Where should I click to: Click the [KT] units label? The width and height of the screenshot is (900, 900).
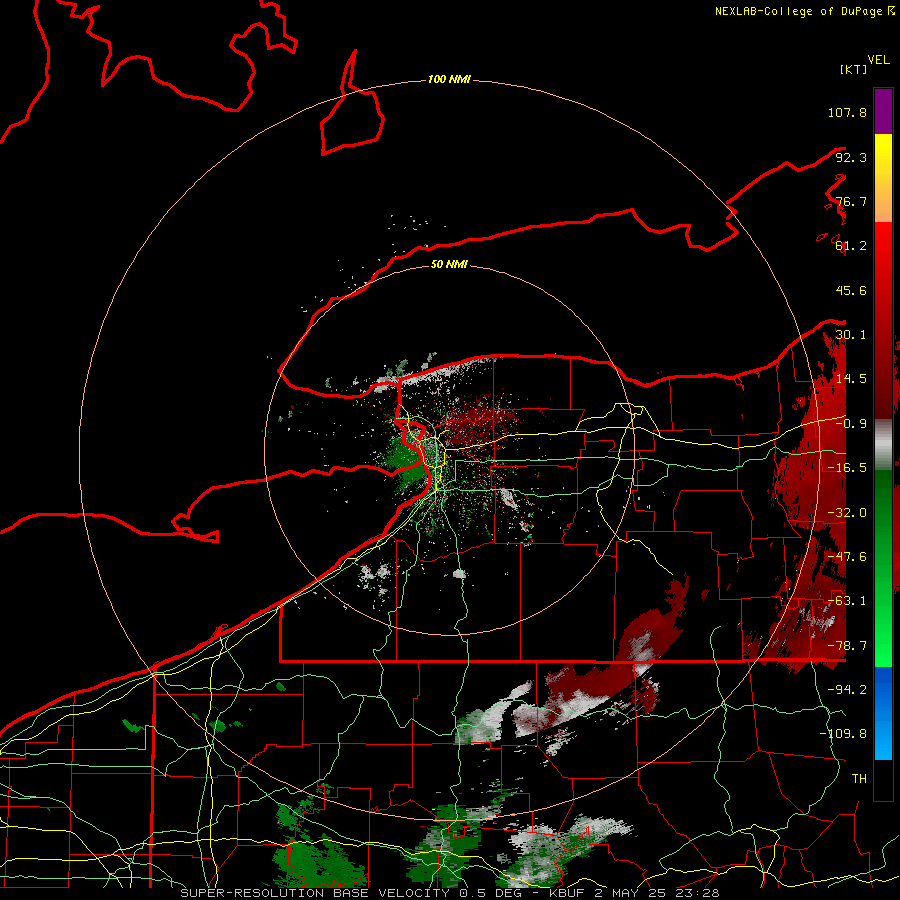pyautogui.click(x=854, y=69)
